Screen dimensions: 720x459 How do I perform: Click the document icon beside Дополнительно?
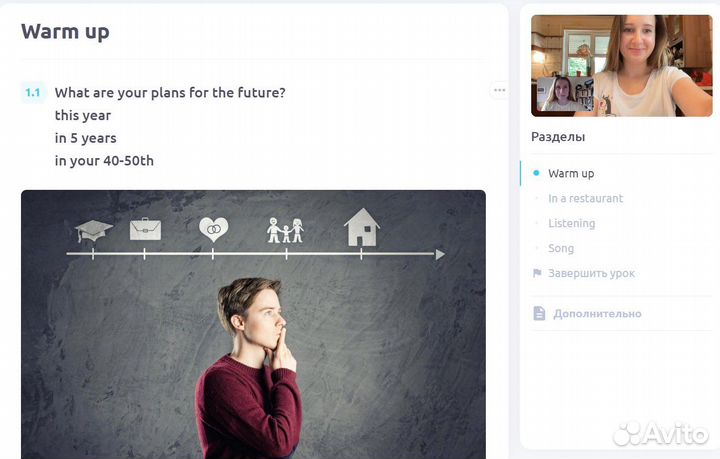pos(539,314)
